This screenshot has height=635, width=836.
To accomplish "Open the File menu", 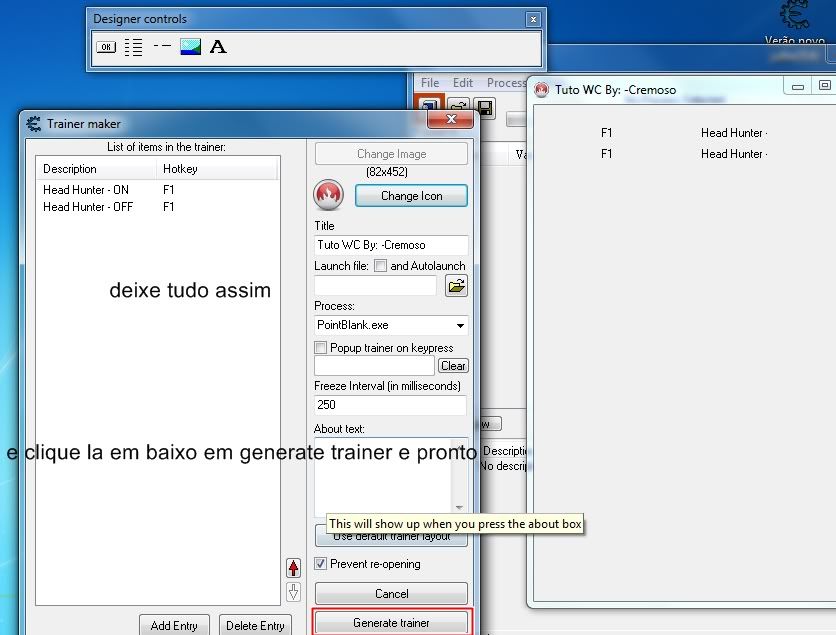I will [x=430, y=83].
